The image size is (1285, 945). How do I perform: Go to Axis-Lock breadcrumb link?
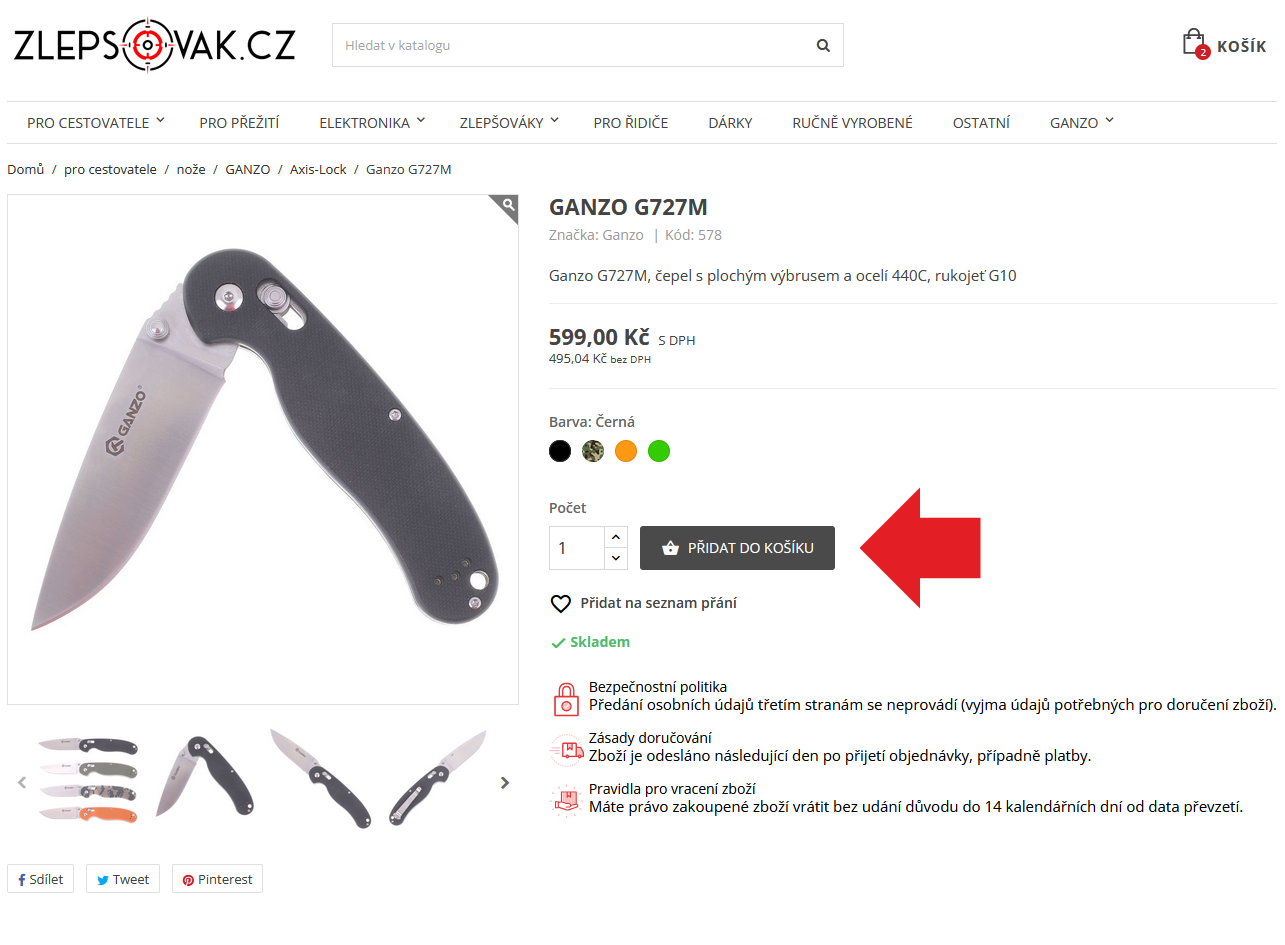coord(318,170)
